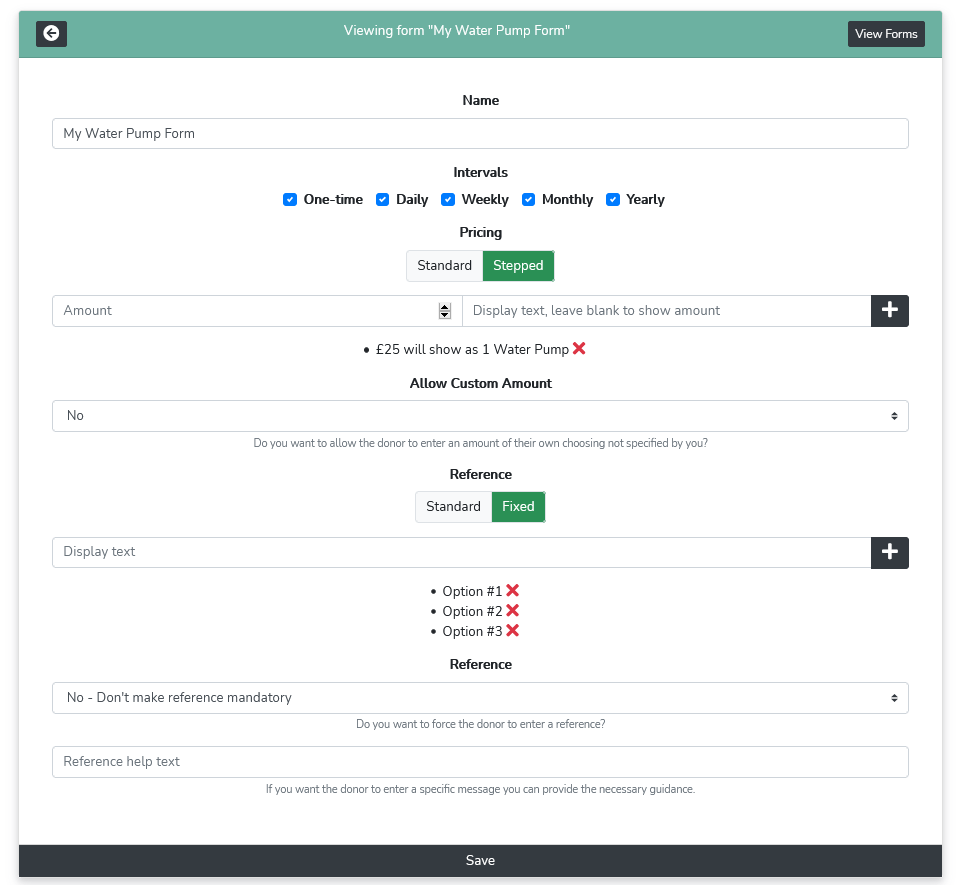Expand the mandatory reference dropdown
The height and width of the screenshot is (885, 968).
480,698
